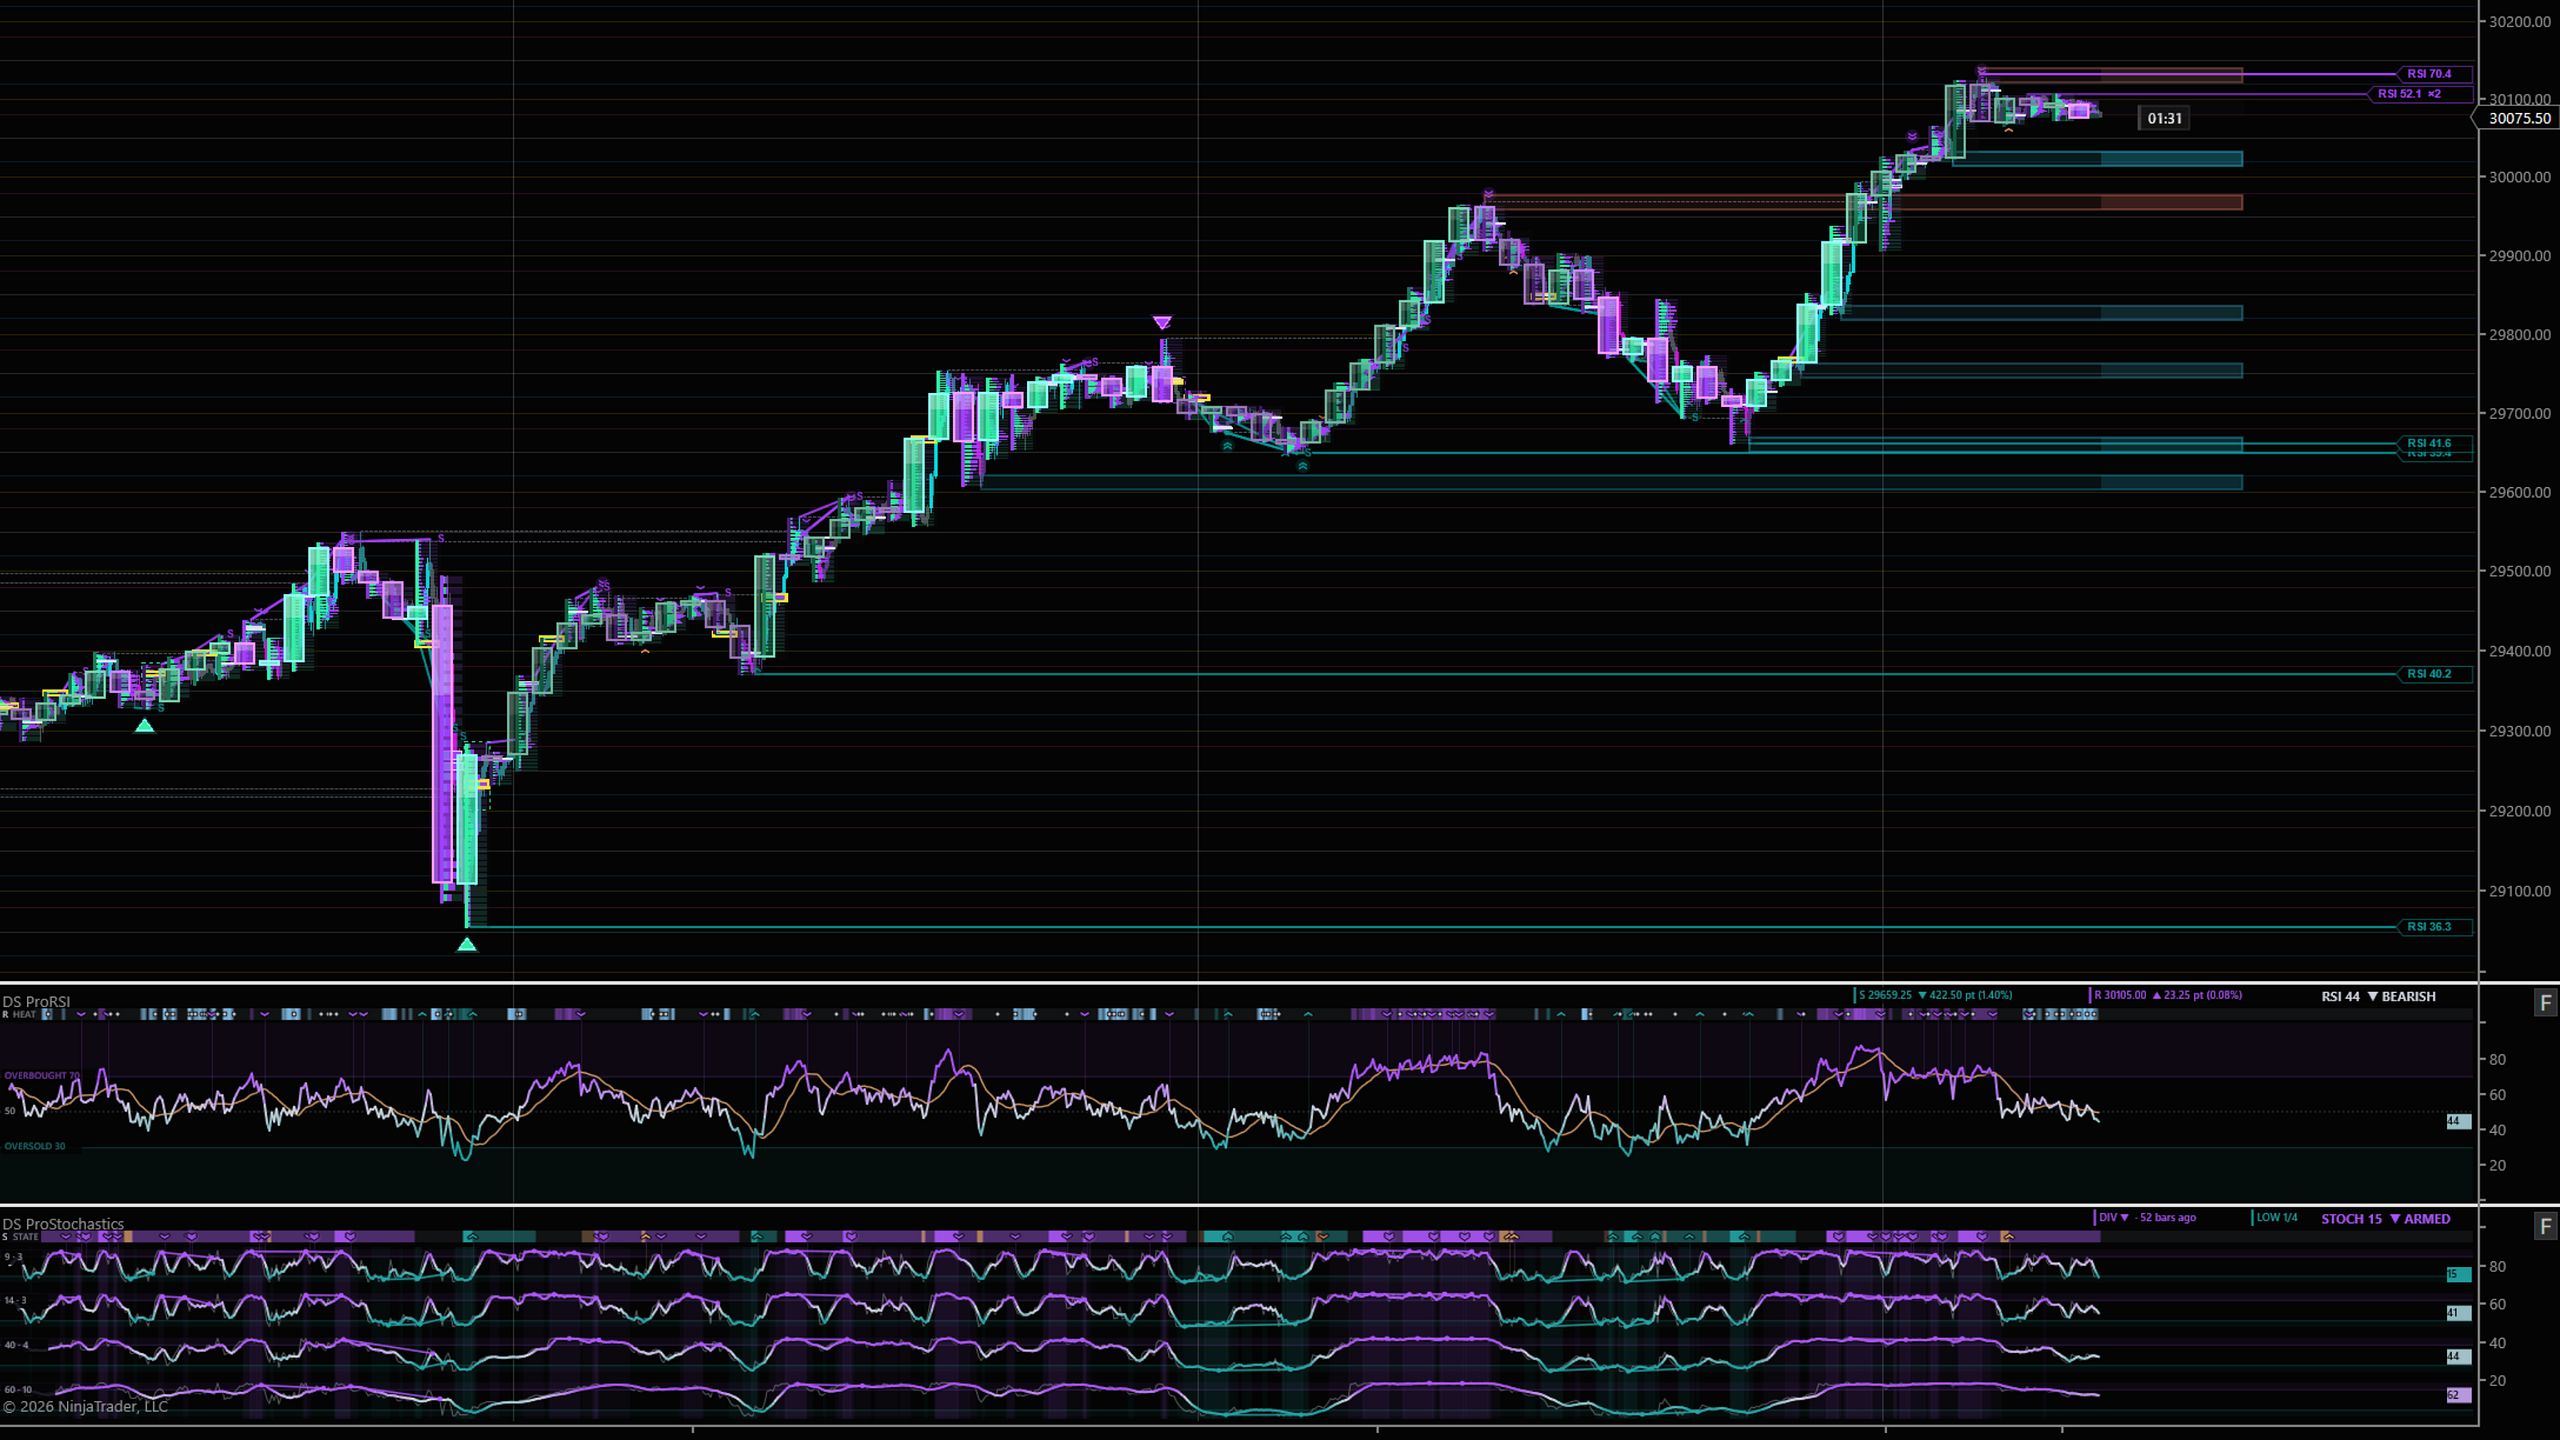
Task: Click the OVERBOUGHT 70 label
Action: (42, 1076)
